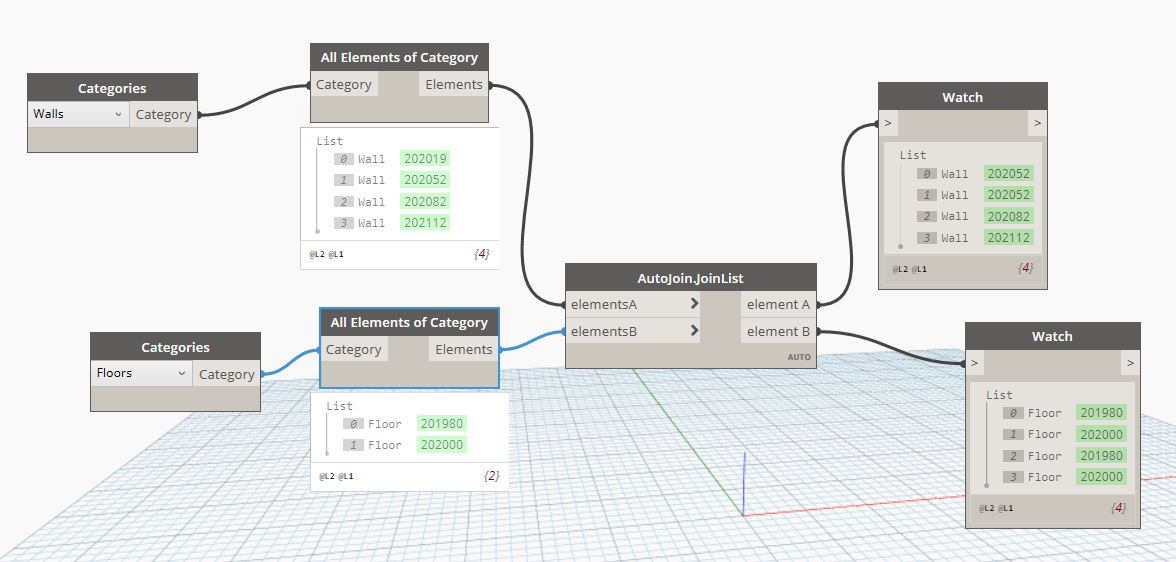The width and height of the screenshot is (1176, 562).
Task: Expand the elementsB port level chevron
Action: [694, 330]
